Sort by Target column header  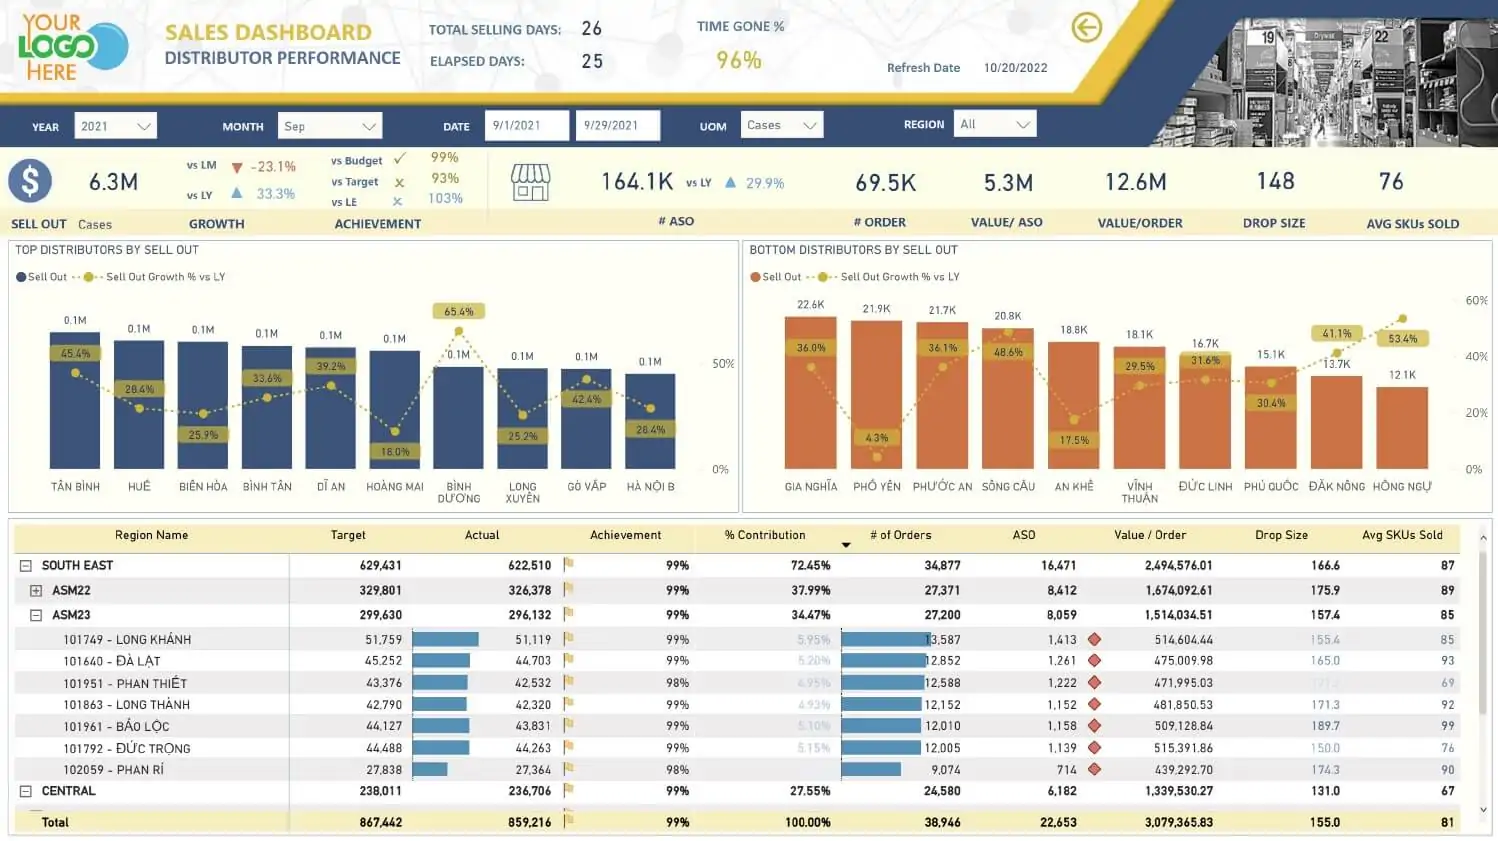[348, 535]
